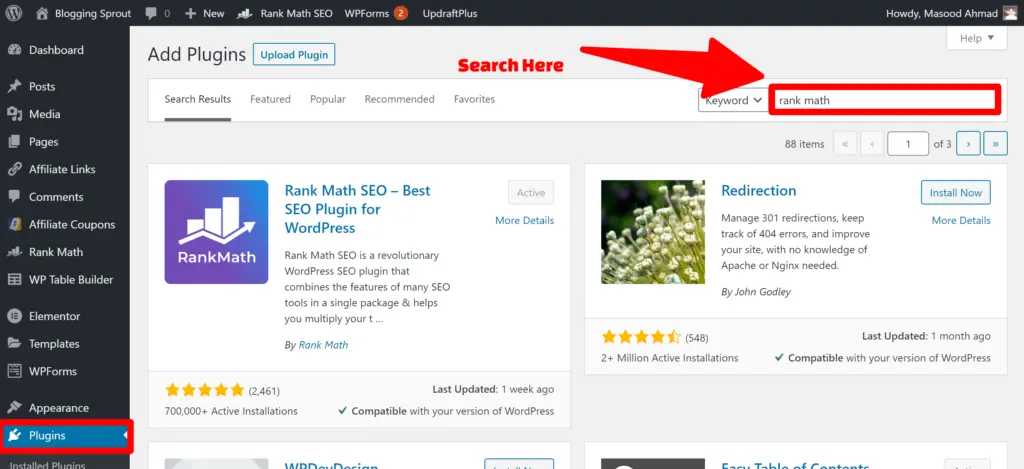Click the plus icon next to New

pyautogui.click(x=191, y=13)
